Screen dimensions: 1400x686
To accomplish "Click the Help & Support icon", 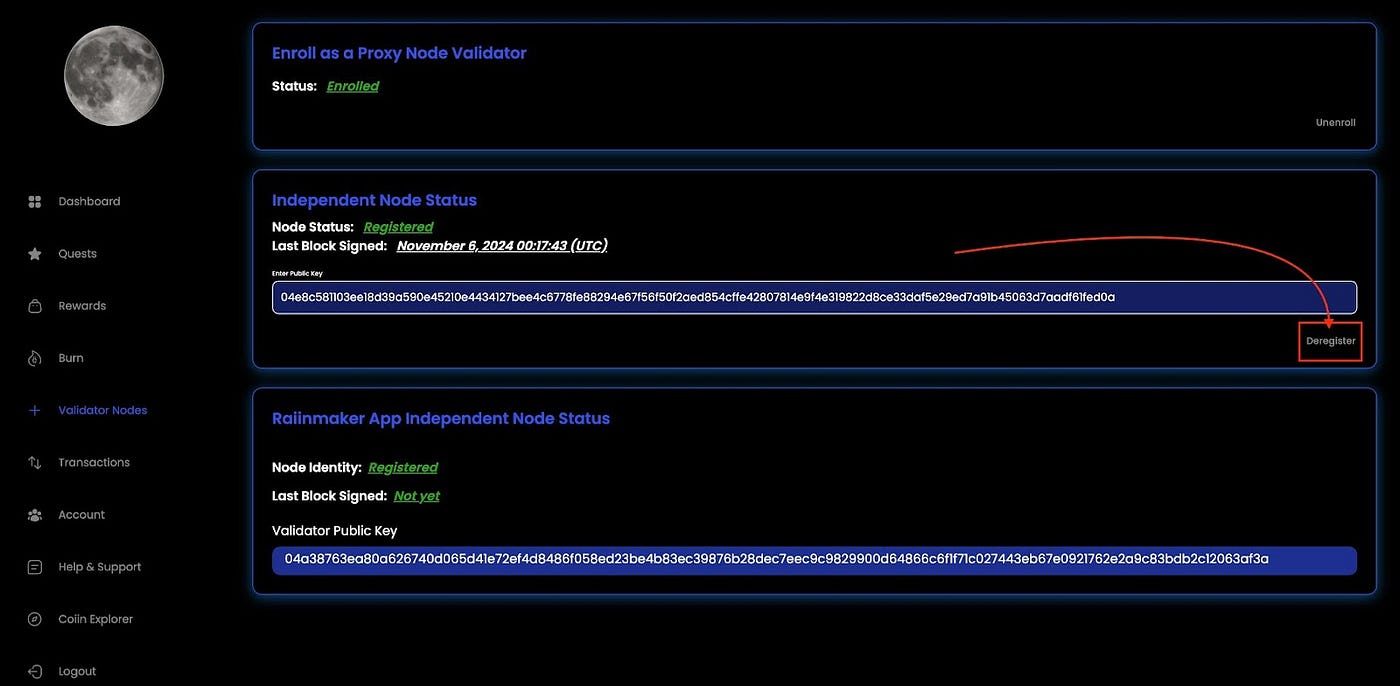I will pos(35,567).
